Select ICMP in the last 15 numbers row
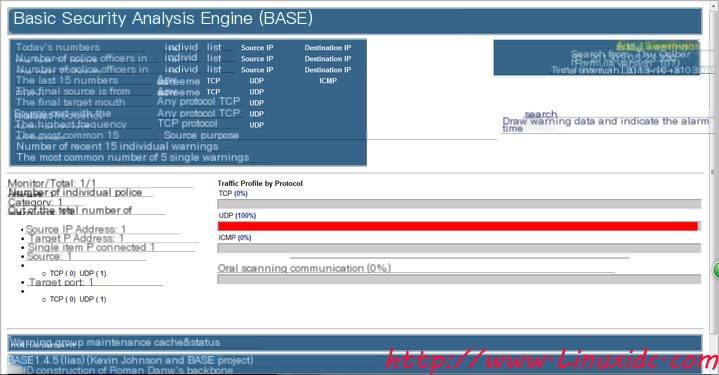The height and width of the screenshot is (375, 719). [x=328, y=81]
